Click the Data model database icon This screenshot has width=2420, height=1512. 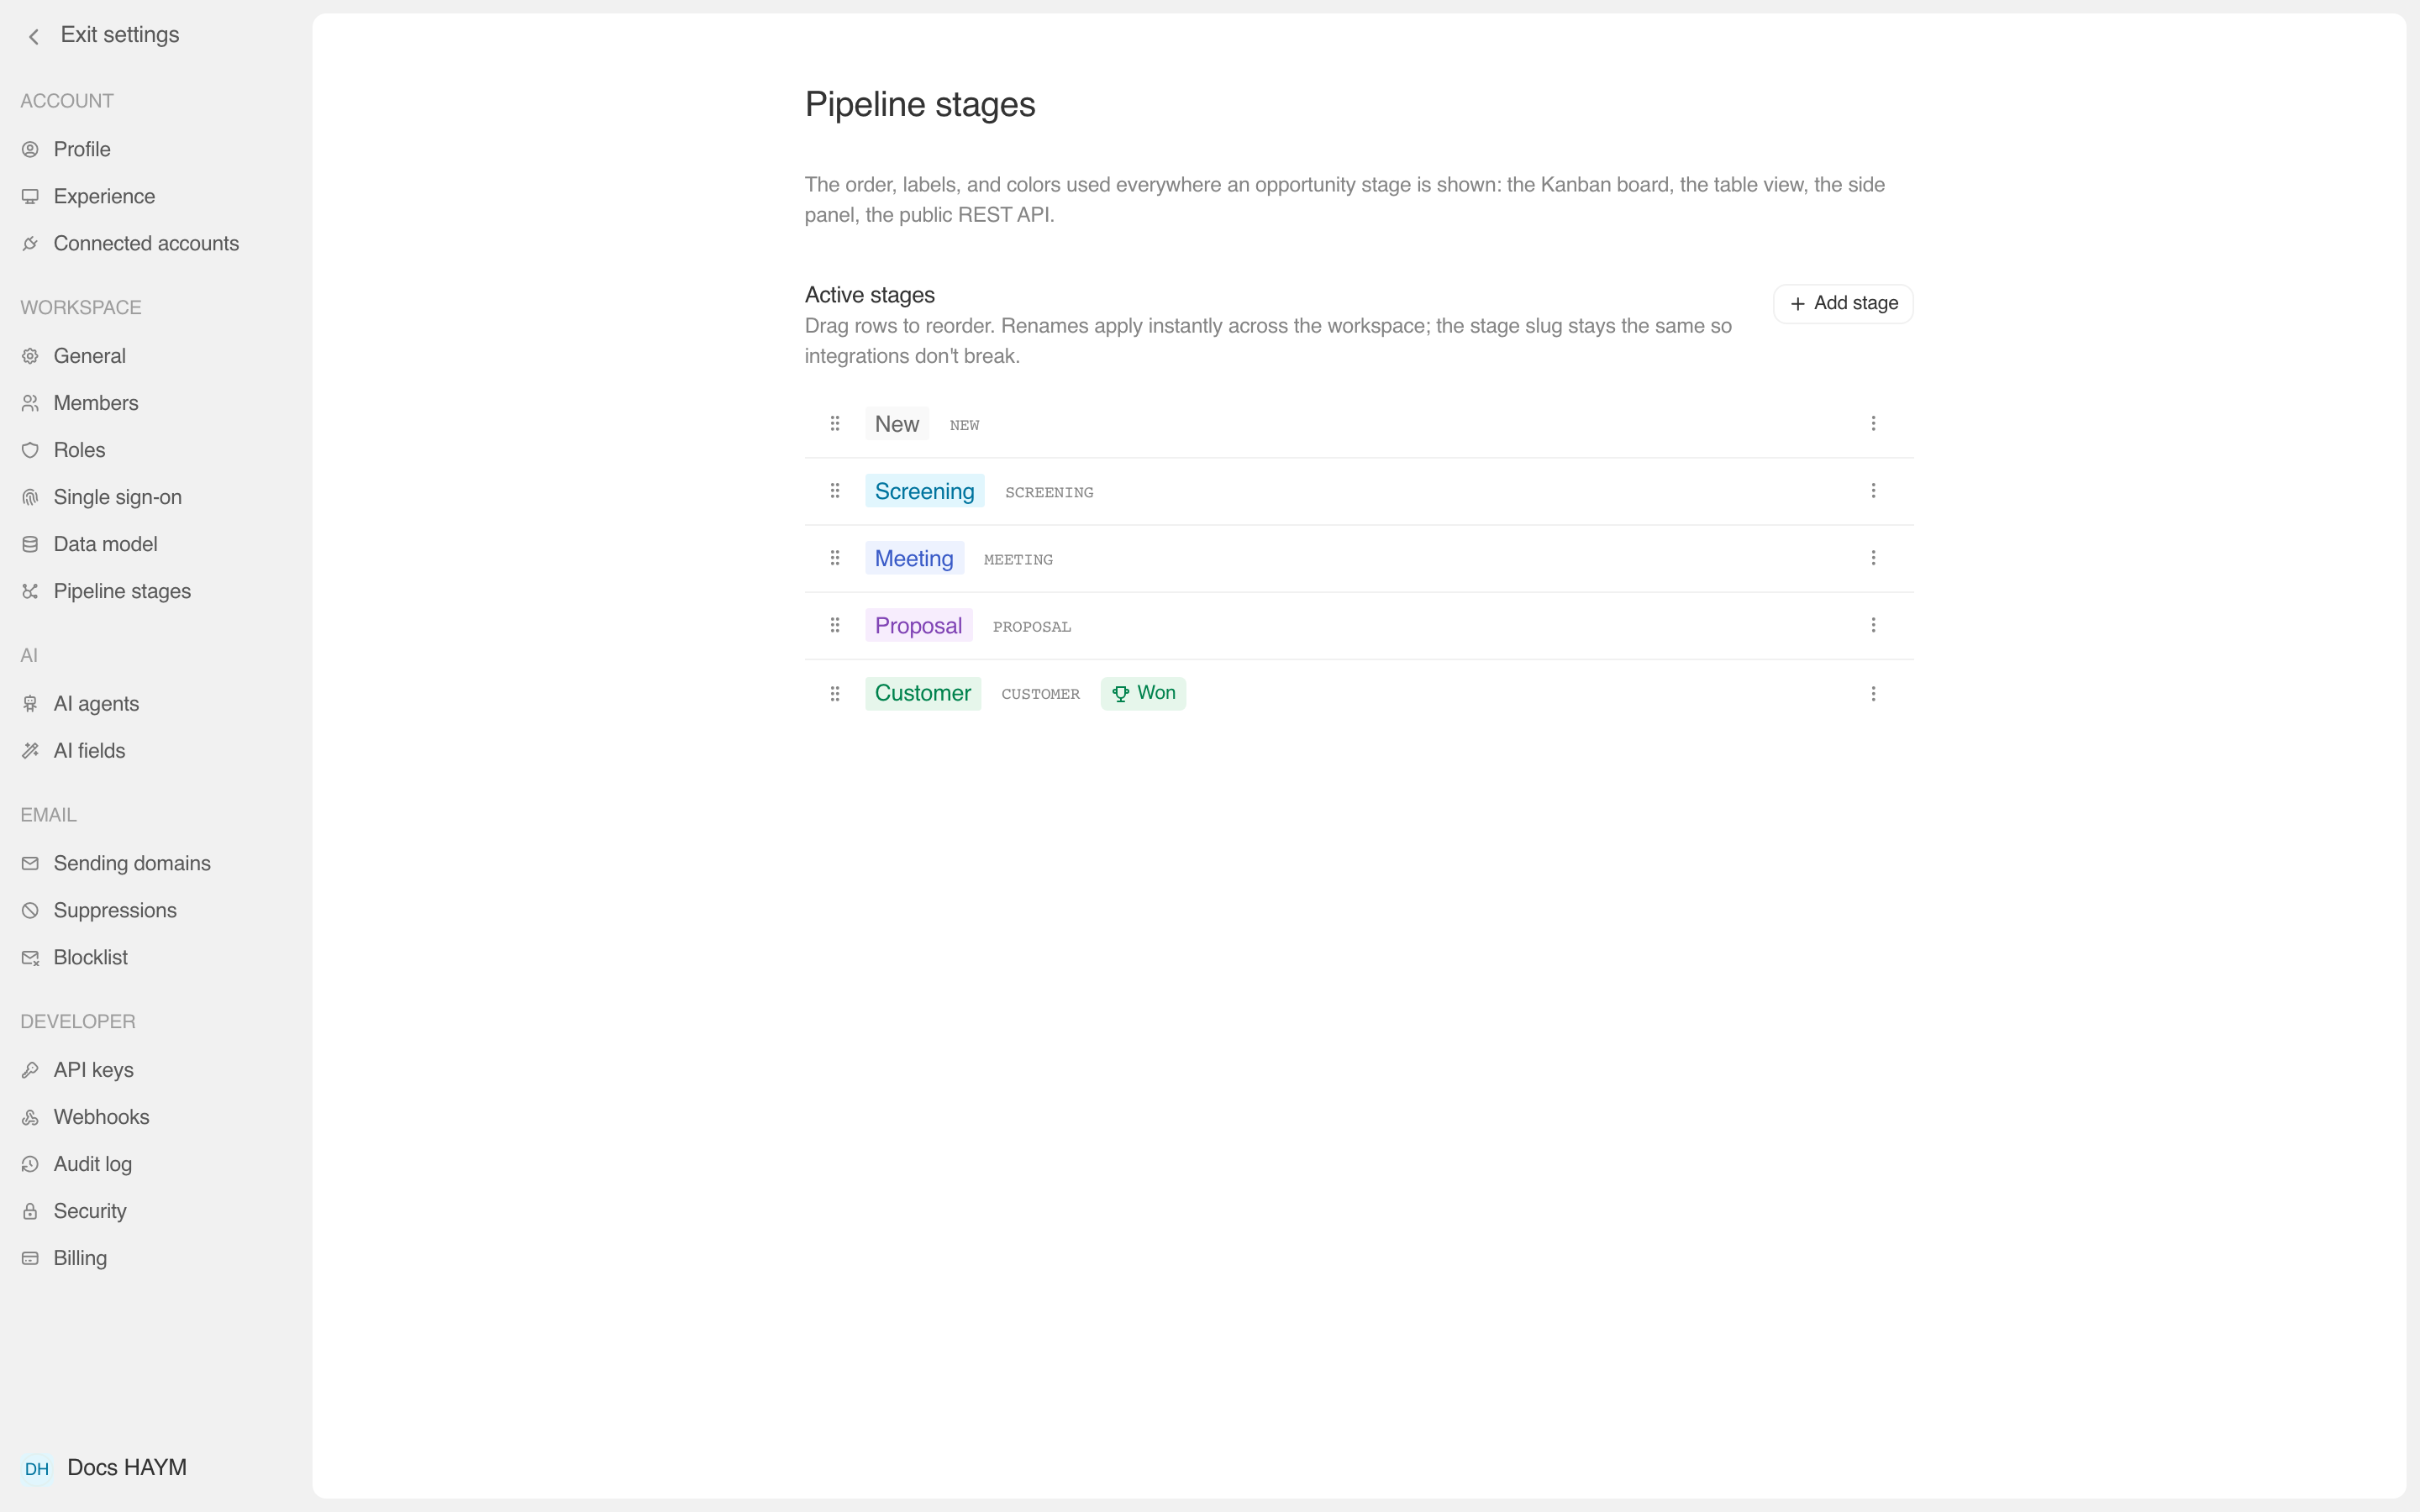[30, 544]
